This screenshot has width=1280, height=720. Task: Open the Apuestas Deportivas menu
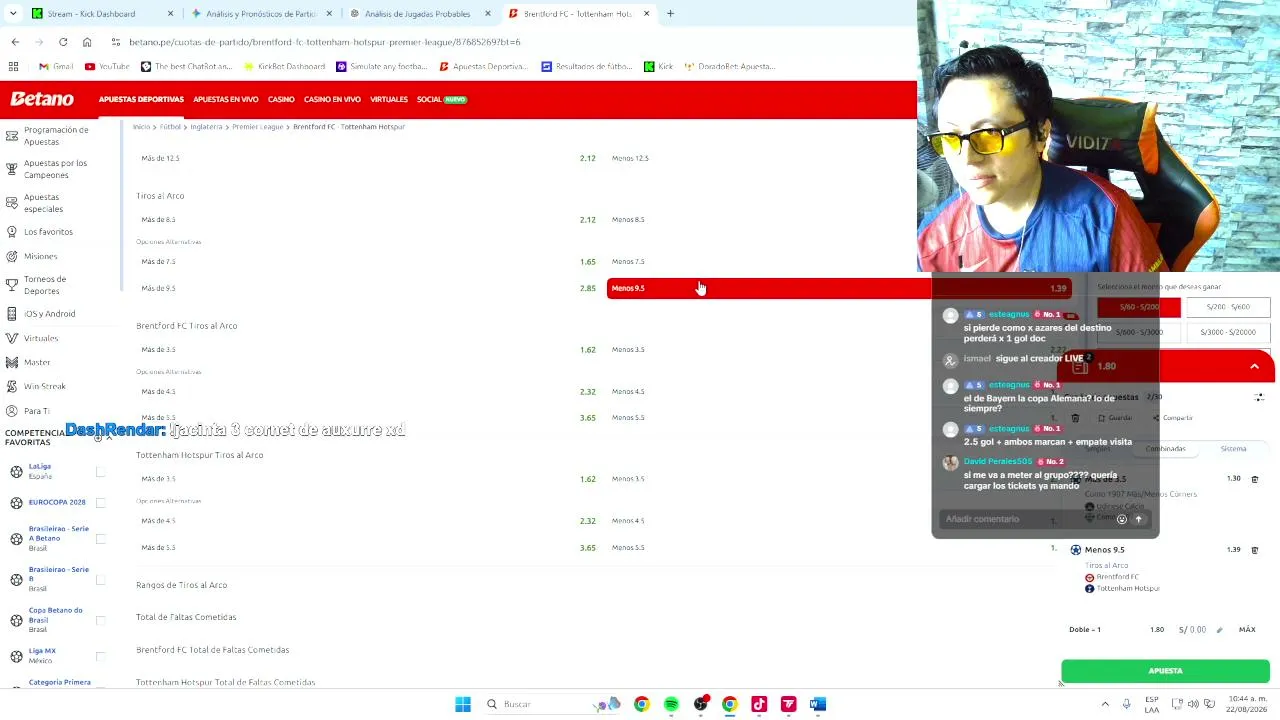(141, 100)
